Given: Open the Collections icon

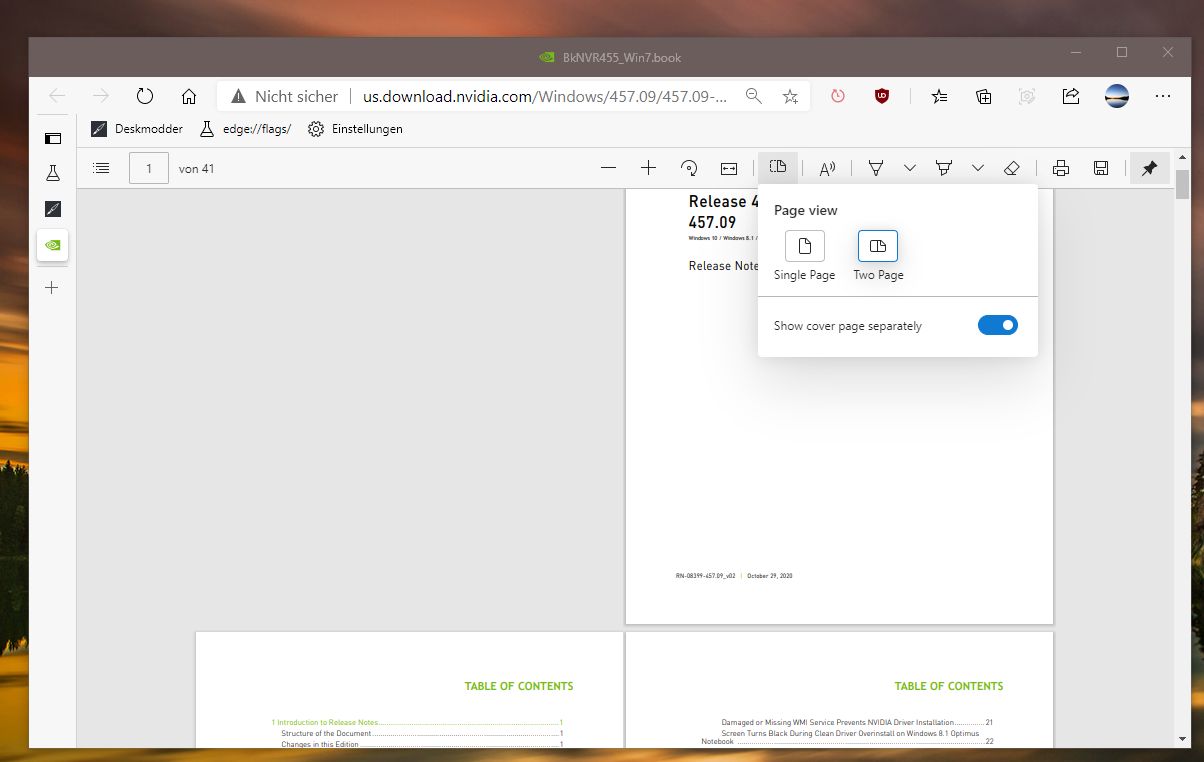Looking at the screenshot, I should (984, 96).
